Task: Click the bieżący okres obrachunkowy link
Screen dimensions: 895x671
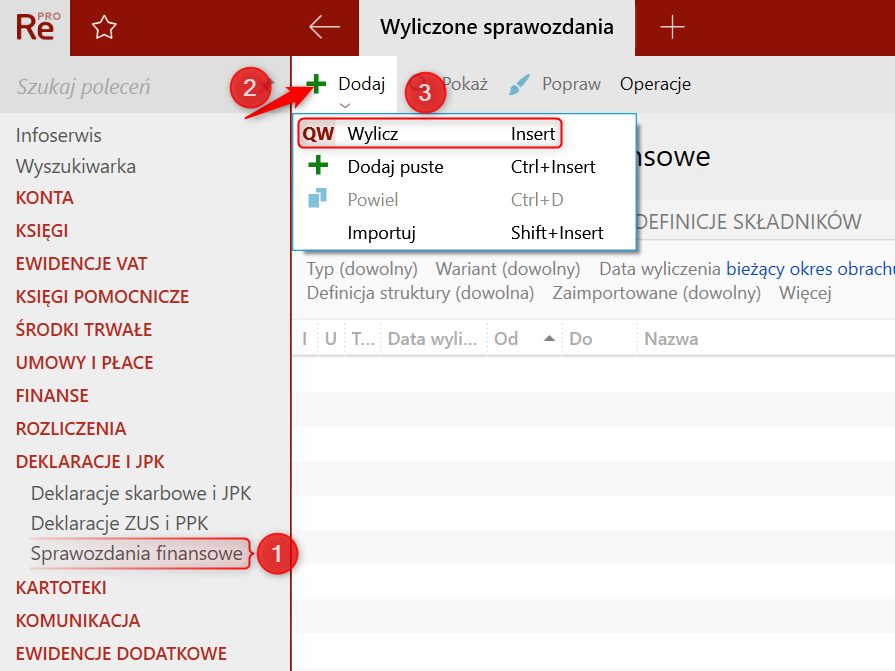Action: 810,269
